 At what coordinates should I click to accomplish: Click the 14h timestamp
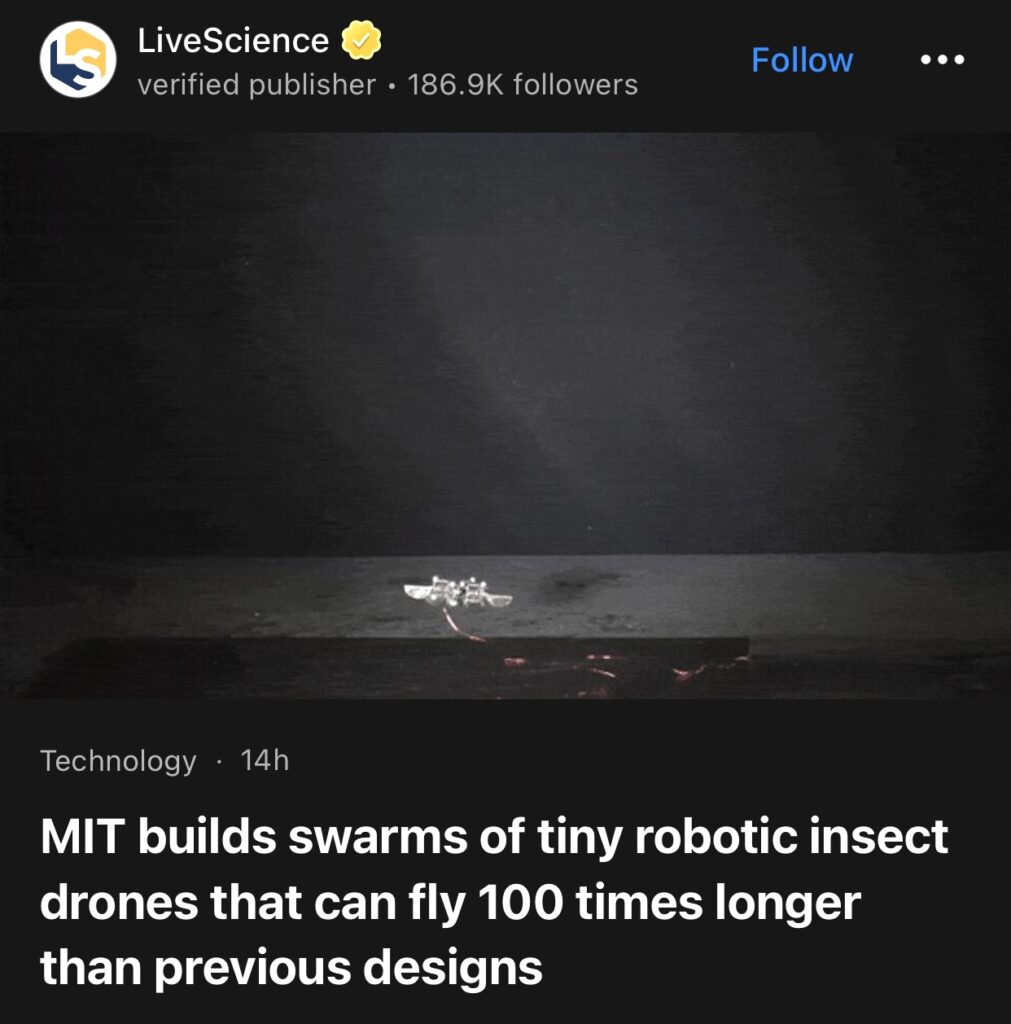tap(265, 760)
